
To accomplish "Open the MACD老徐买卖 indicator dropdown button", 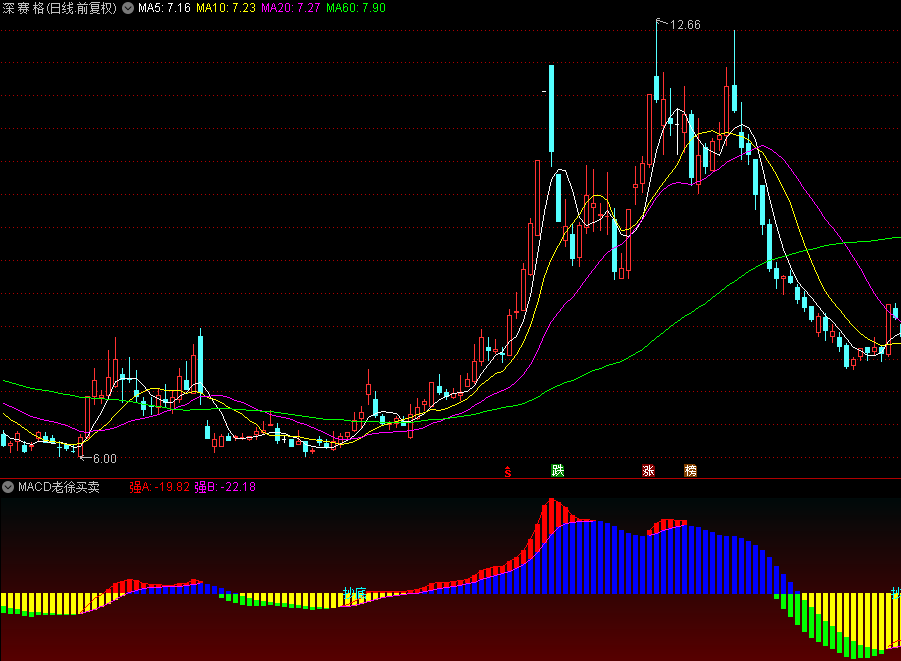I will click(8, 487).
